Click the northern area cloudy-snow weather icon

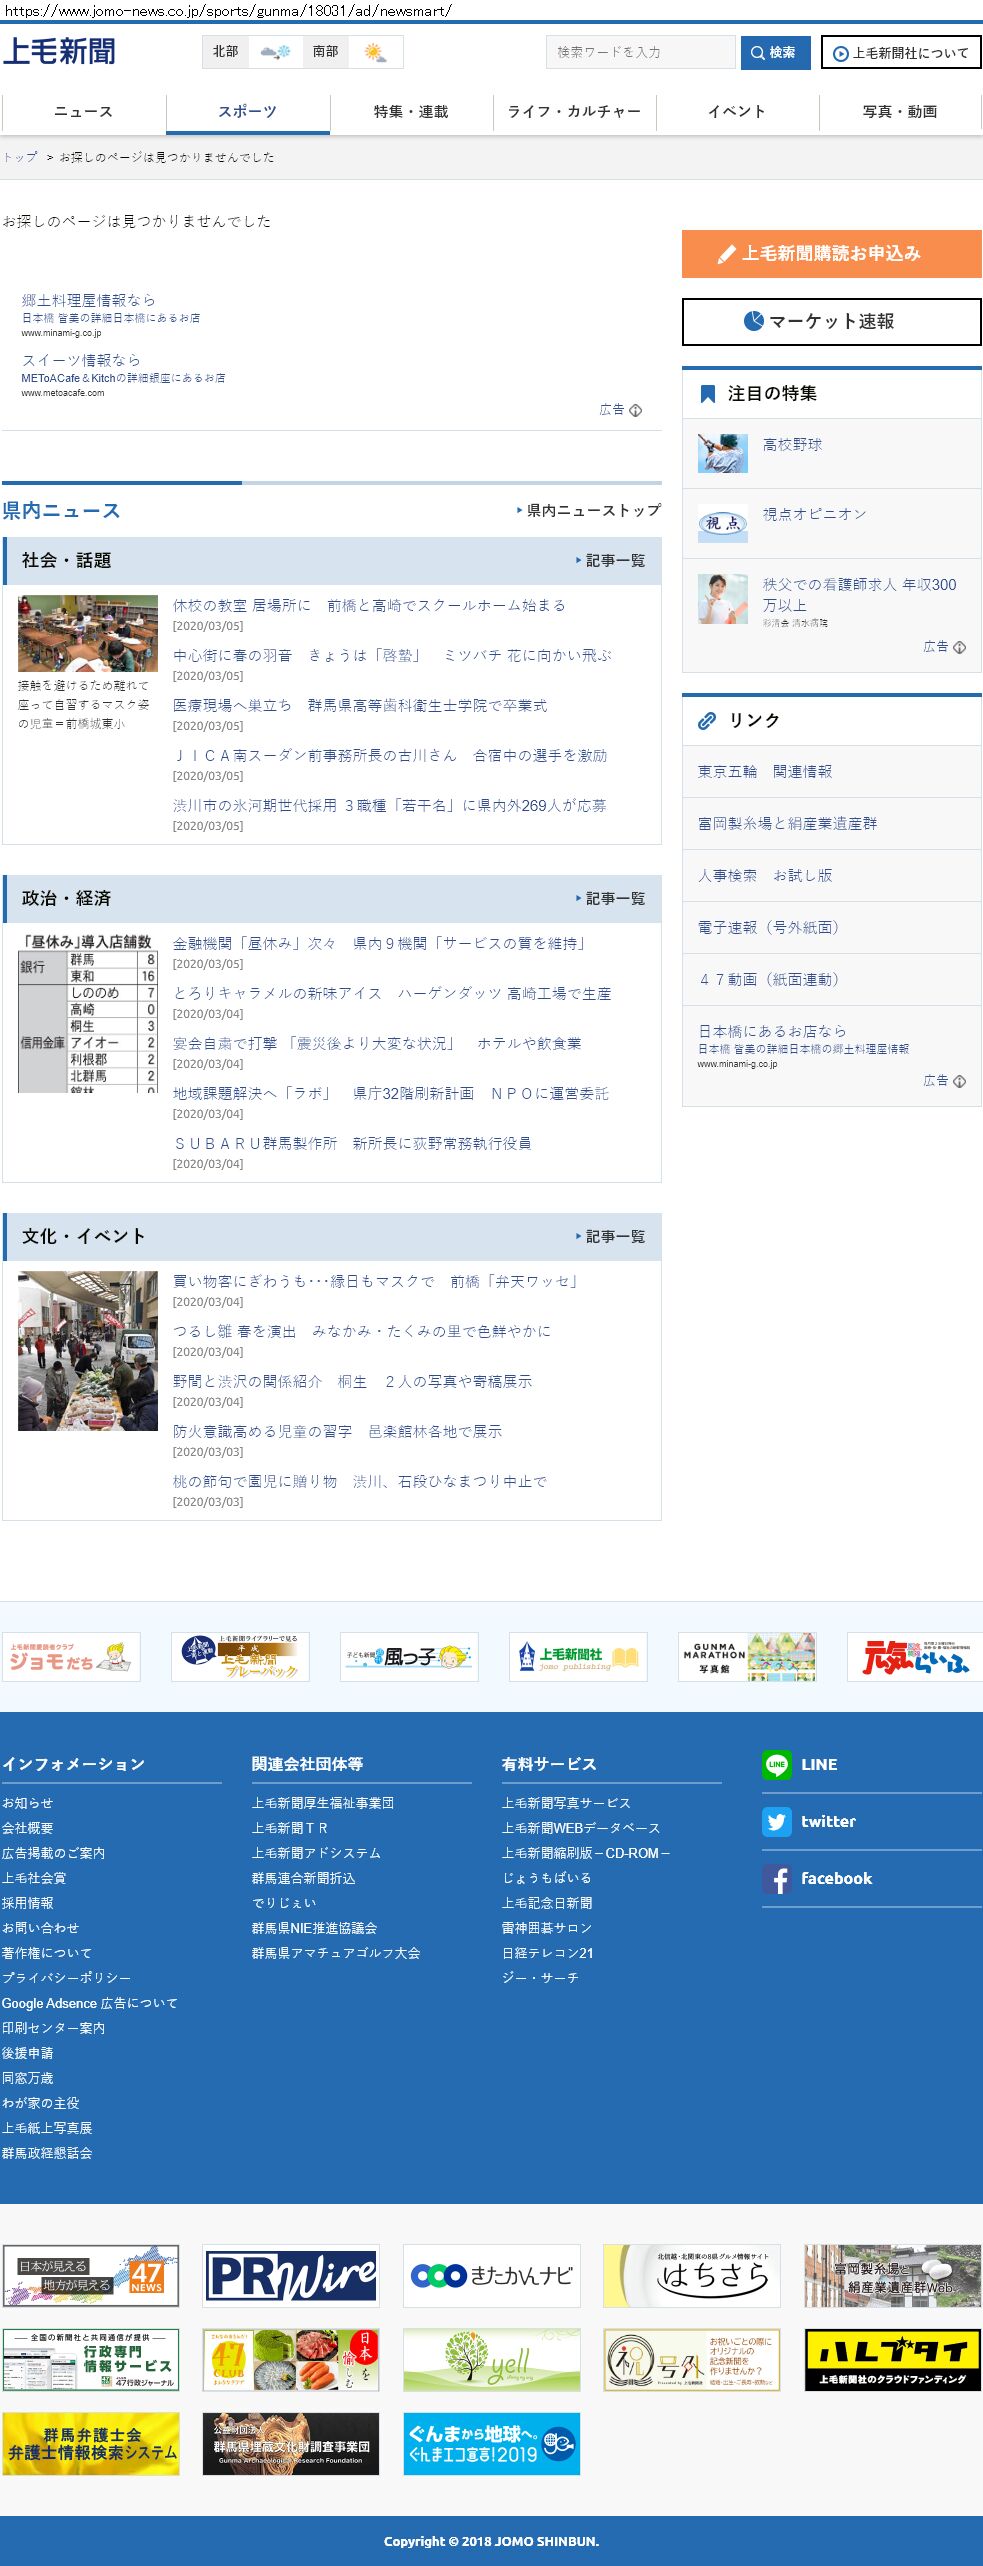click(275, 52)
